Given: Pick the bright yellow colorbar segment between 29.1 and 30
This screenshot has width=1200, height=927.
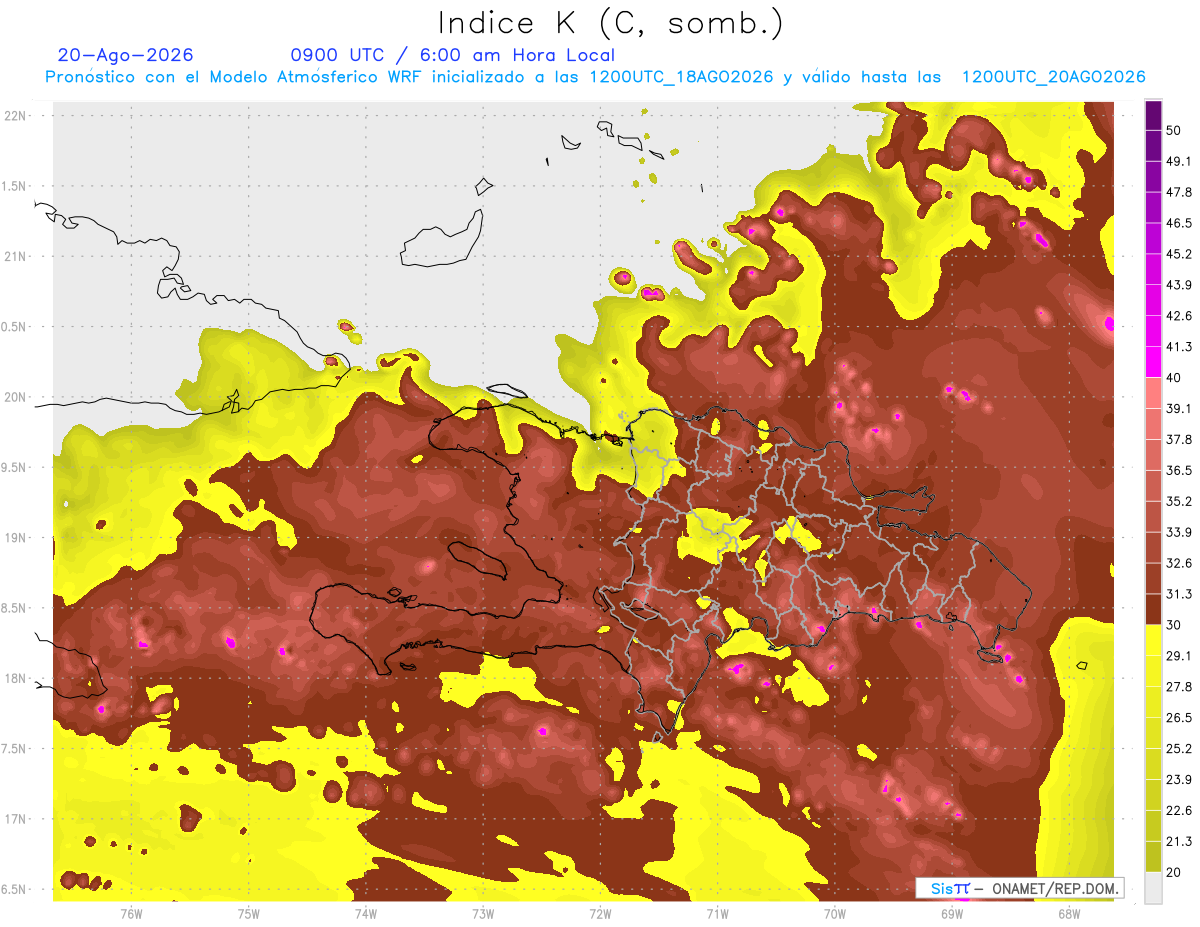Looking at the screenshot, I should 1153,639.
